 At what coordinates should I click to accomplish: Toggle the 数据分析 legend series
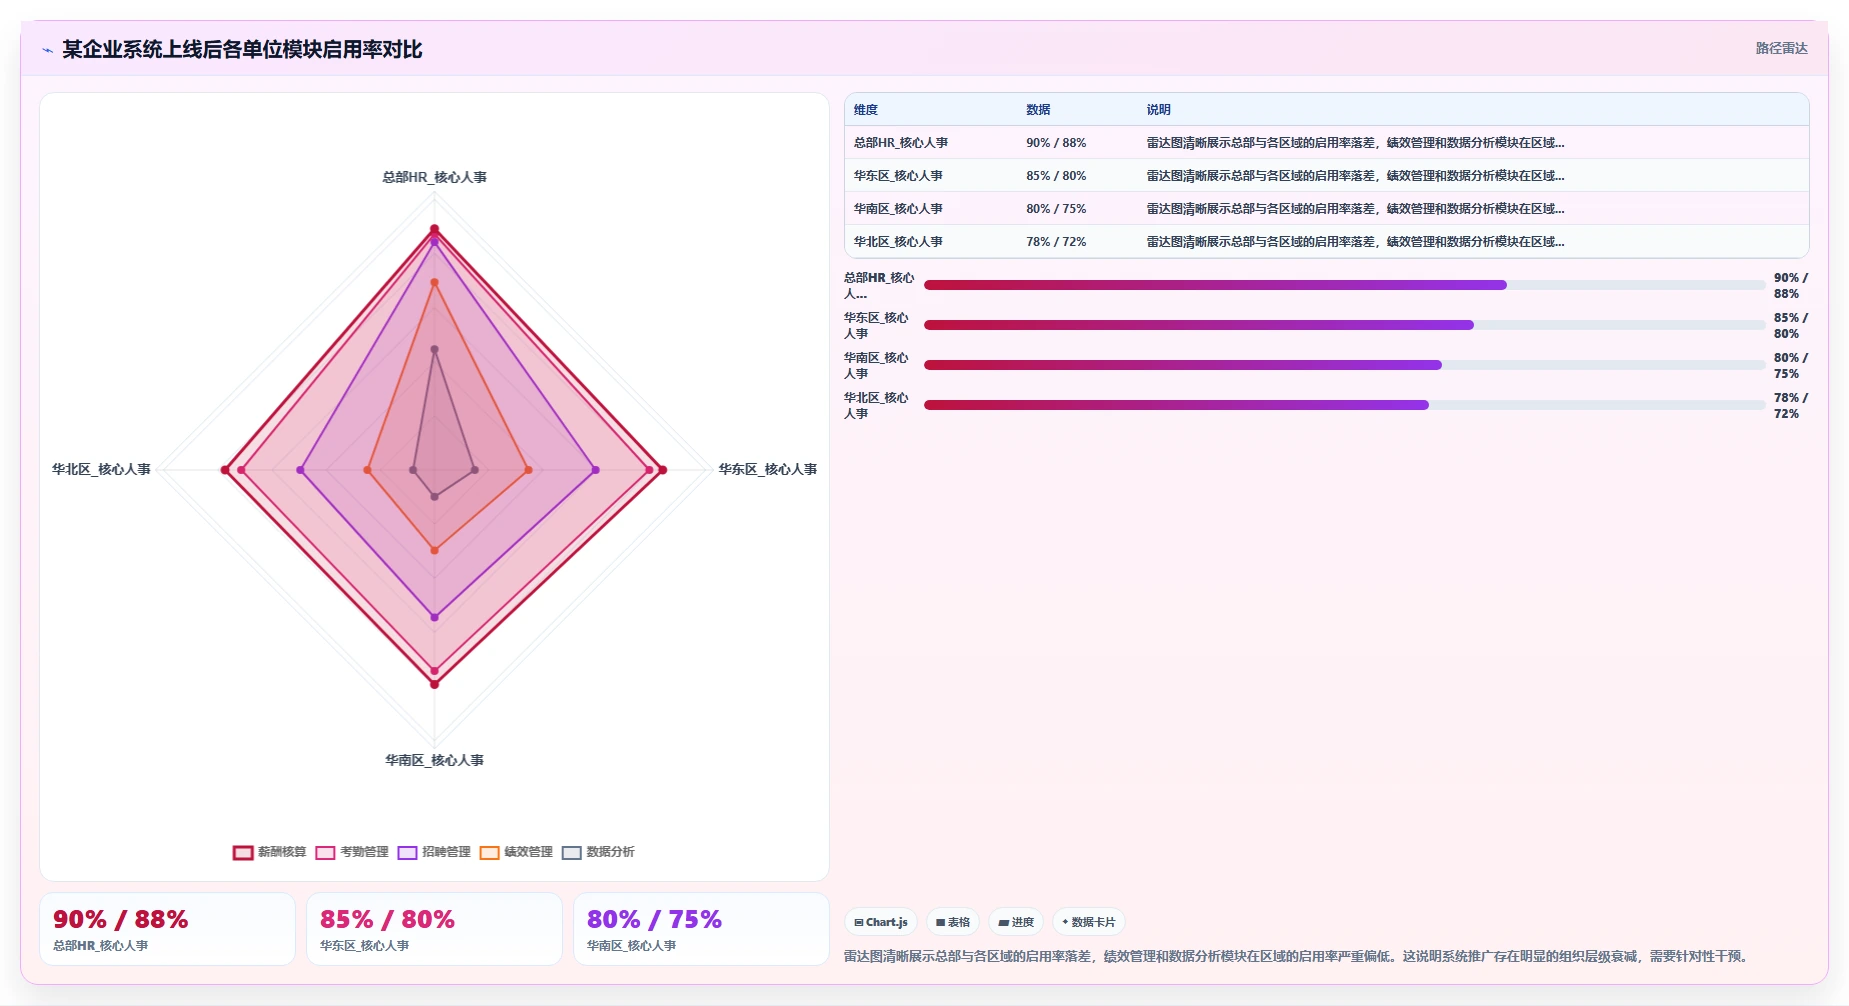(x=598, y=852)
